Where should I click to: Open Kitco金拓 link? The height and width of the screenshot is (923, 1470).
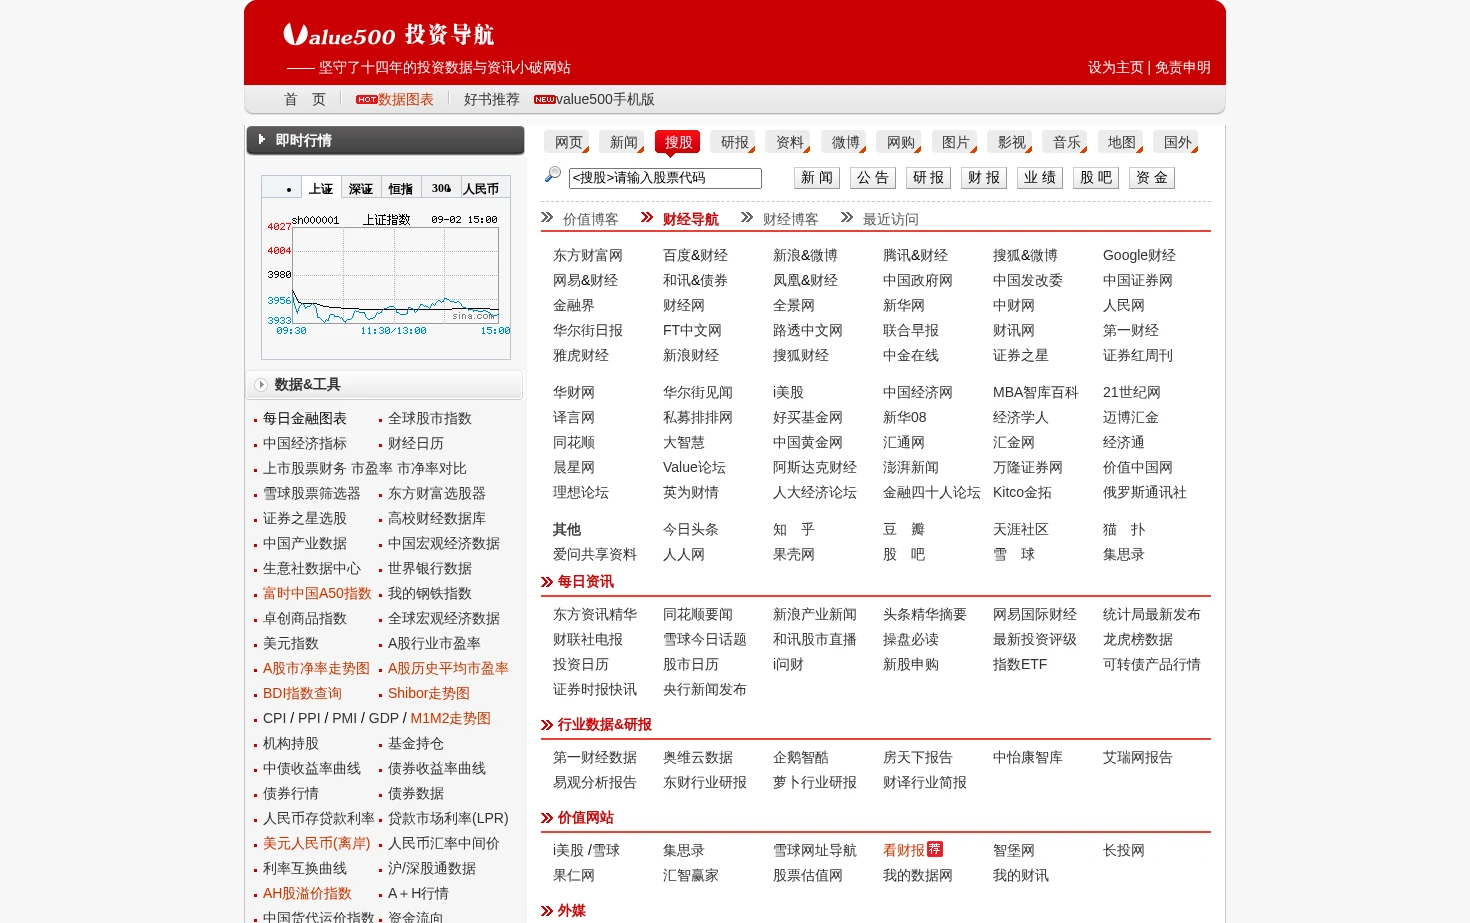[x=1022, y=492]
